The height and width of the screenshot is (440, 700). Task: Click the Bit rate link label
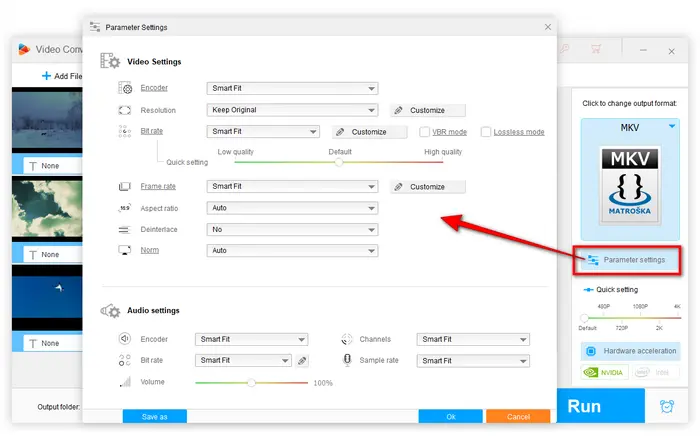[152, 131]
